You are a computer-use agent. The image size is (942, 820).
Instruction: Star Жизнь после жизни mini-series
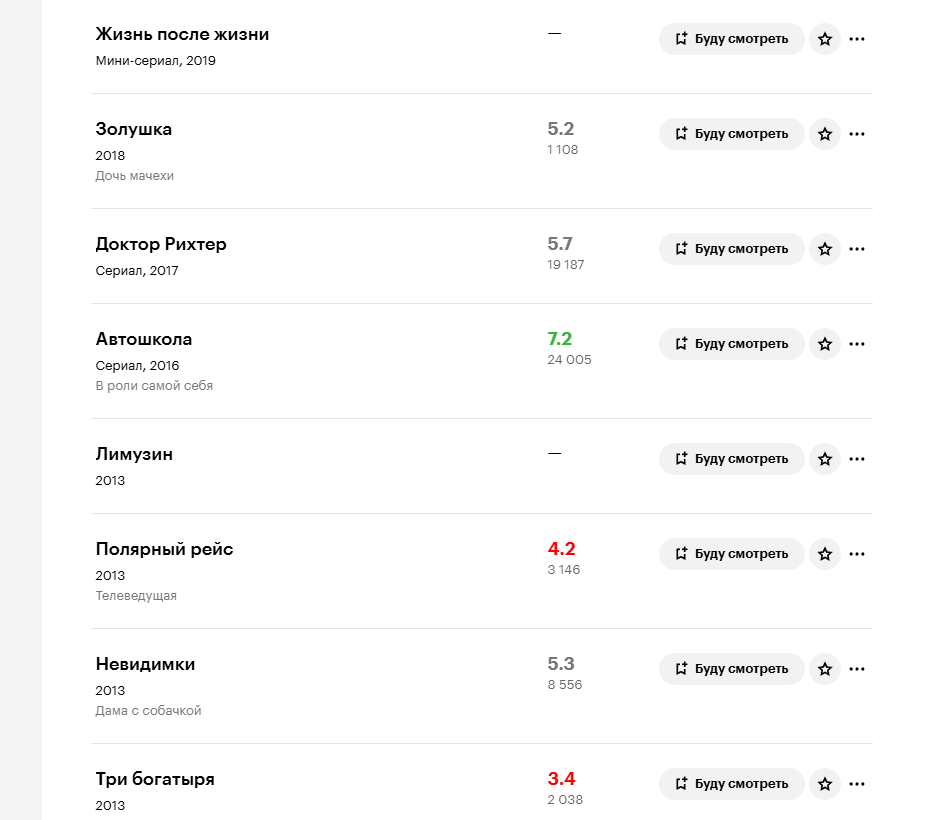coord(825,39)
